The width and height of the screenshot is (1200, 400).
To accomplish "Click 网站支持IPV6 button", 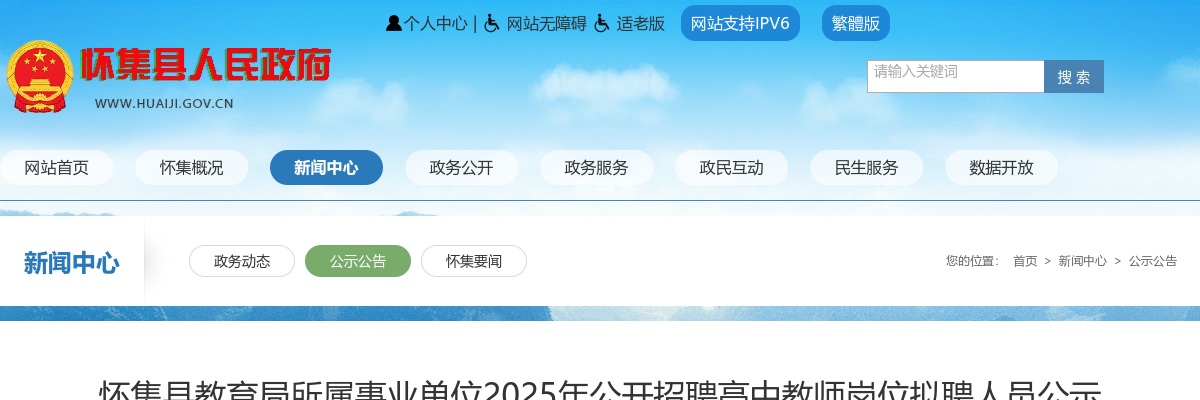I will pyautogui.click(x=740, y=23).
